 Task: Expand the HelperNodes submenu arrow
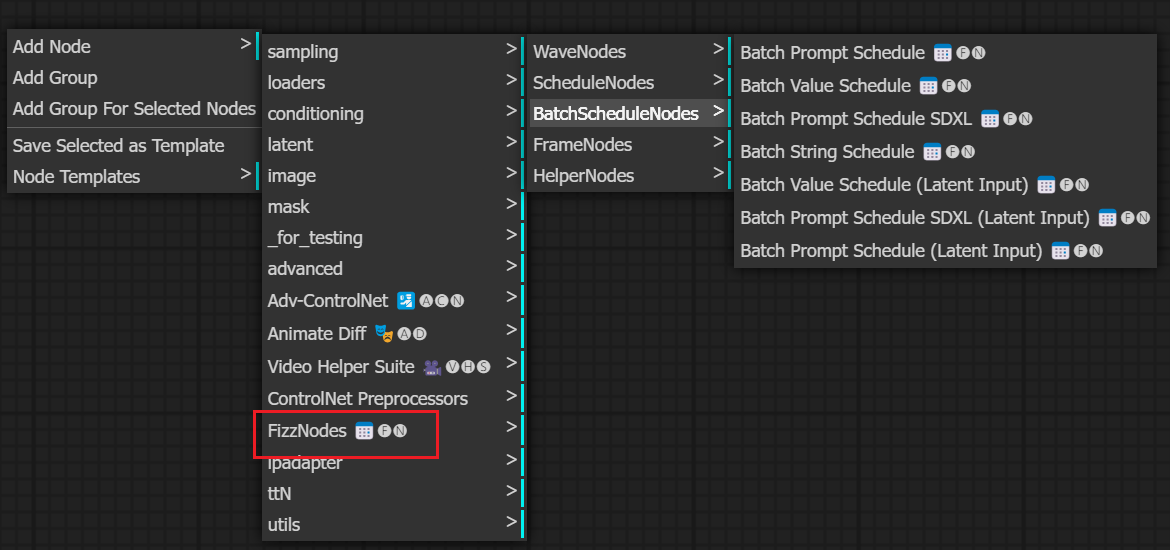point(718,173)
